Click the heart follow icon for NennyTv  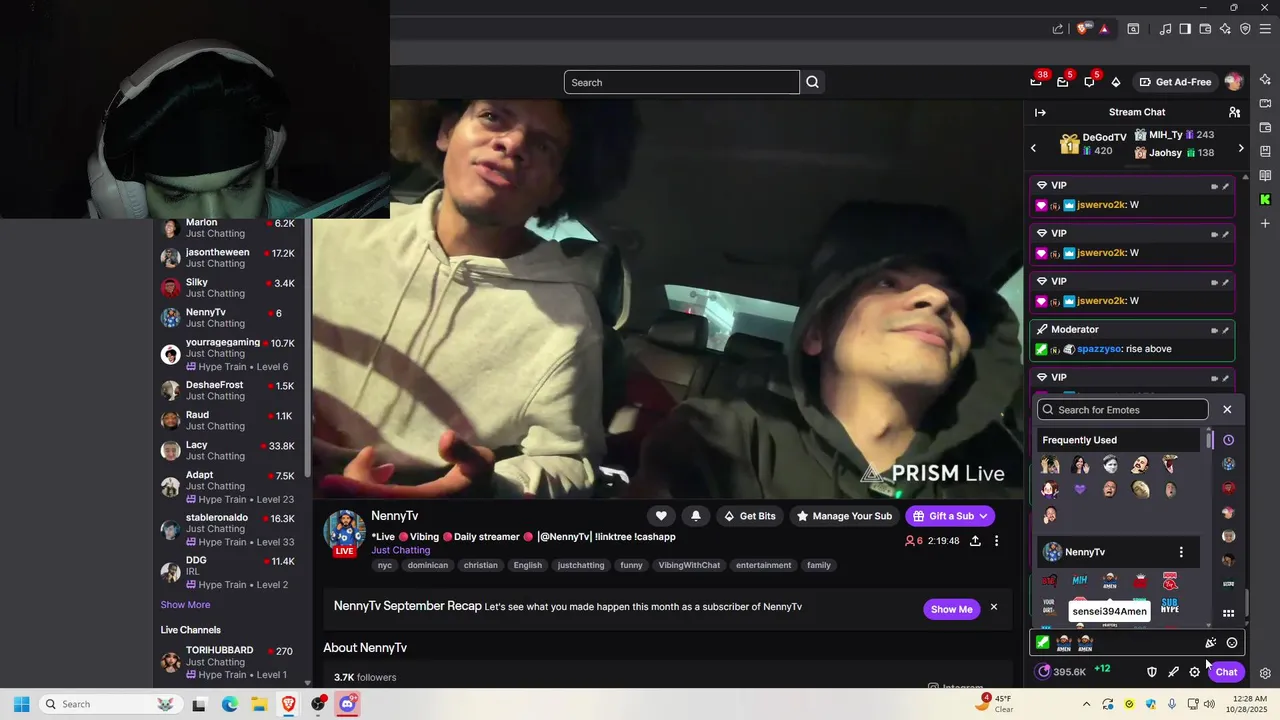click(x=661, y=516)
